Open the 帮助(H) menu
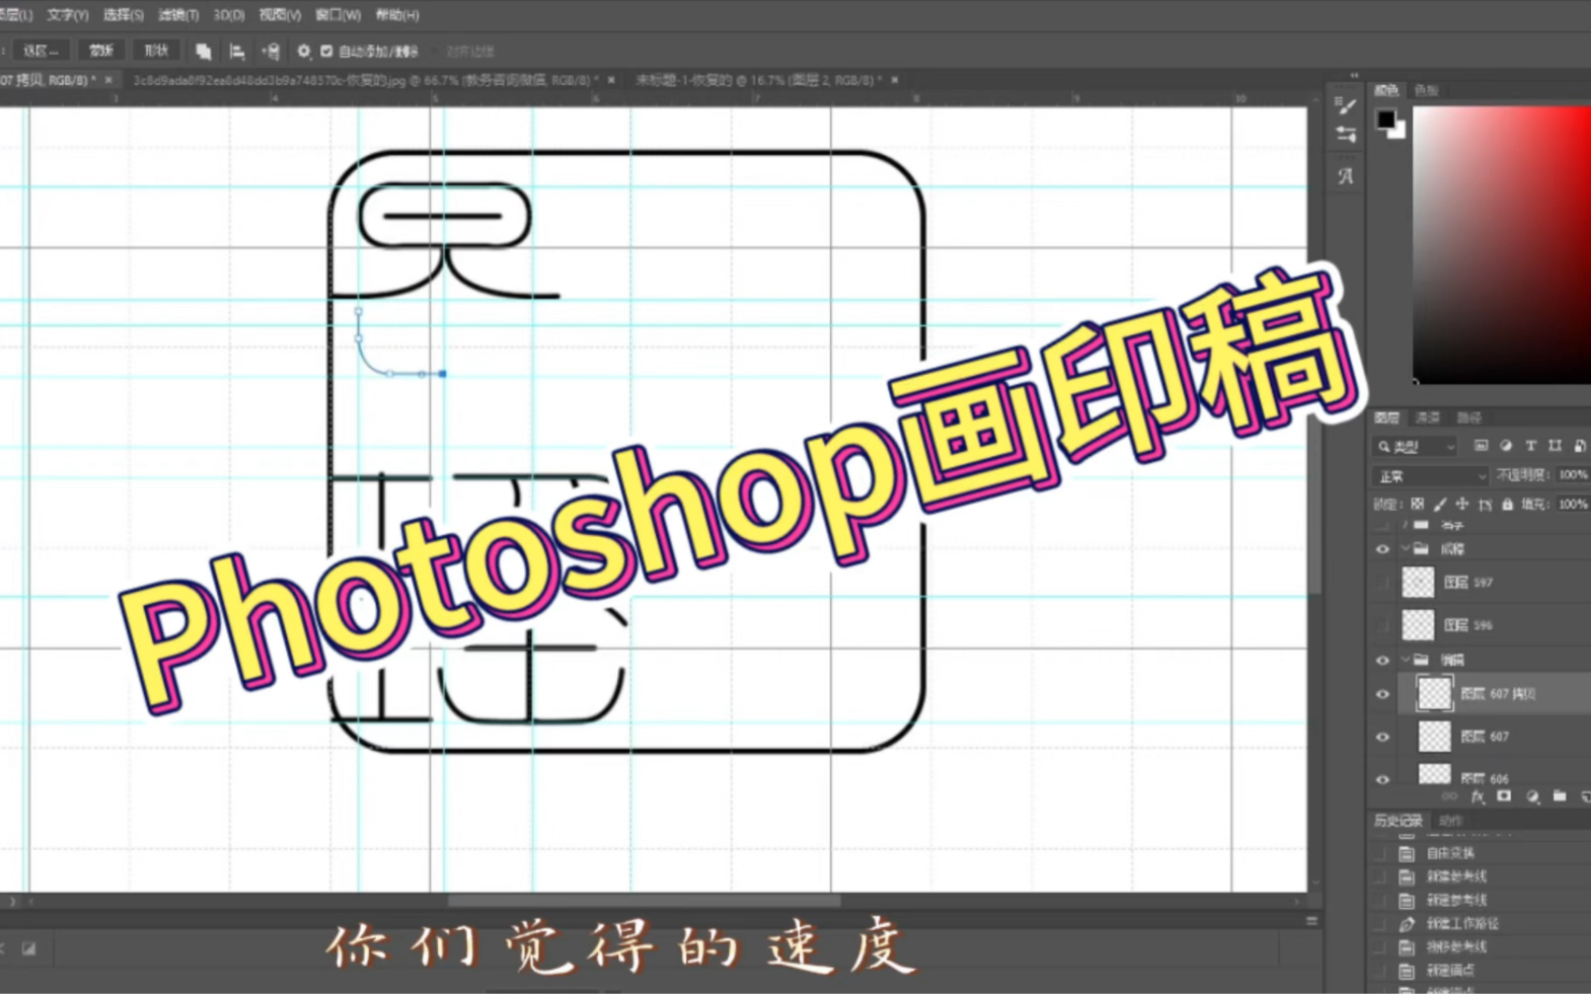This screenshot has width=1591, height=994. coord(397,15)
